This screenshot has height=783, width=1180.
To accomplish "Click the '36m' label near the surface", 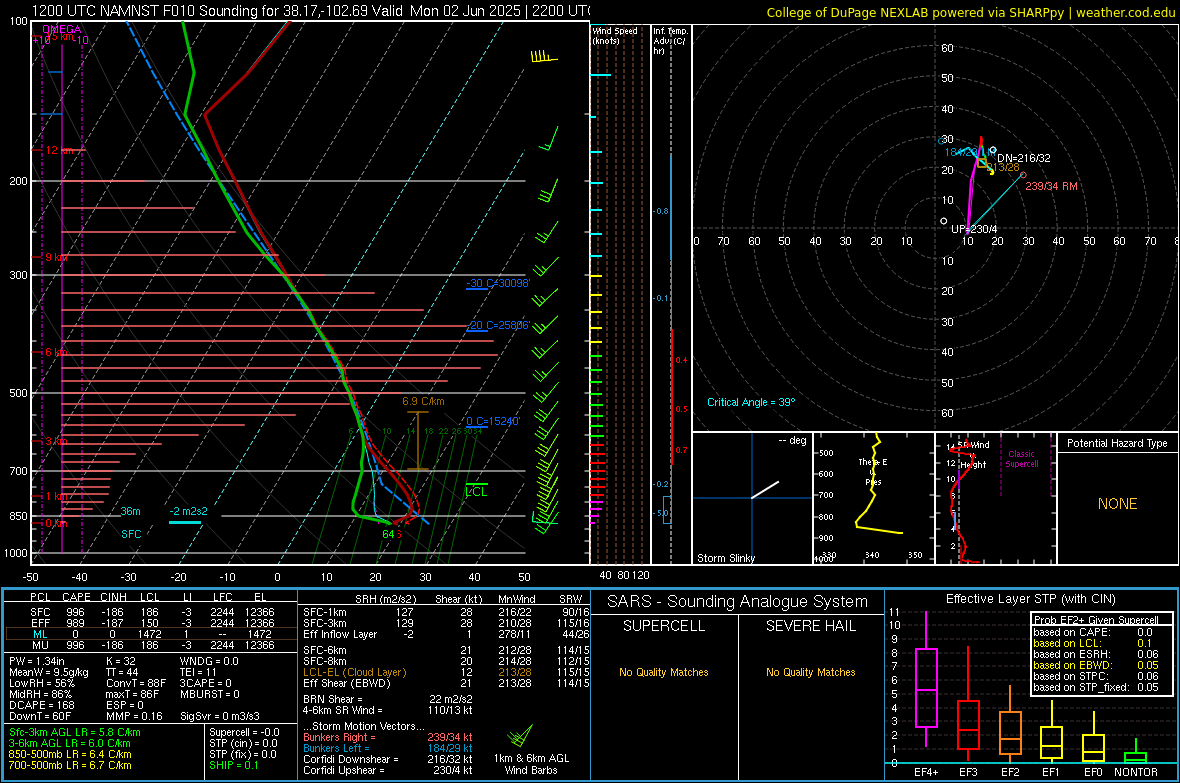I will click(x=130, y=511).
